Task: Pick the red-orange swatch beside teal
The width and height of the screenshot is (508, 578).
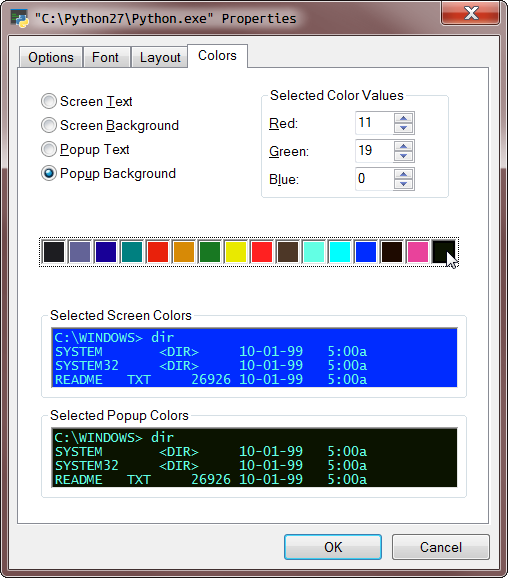Action: (x=158, y=252)
